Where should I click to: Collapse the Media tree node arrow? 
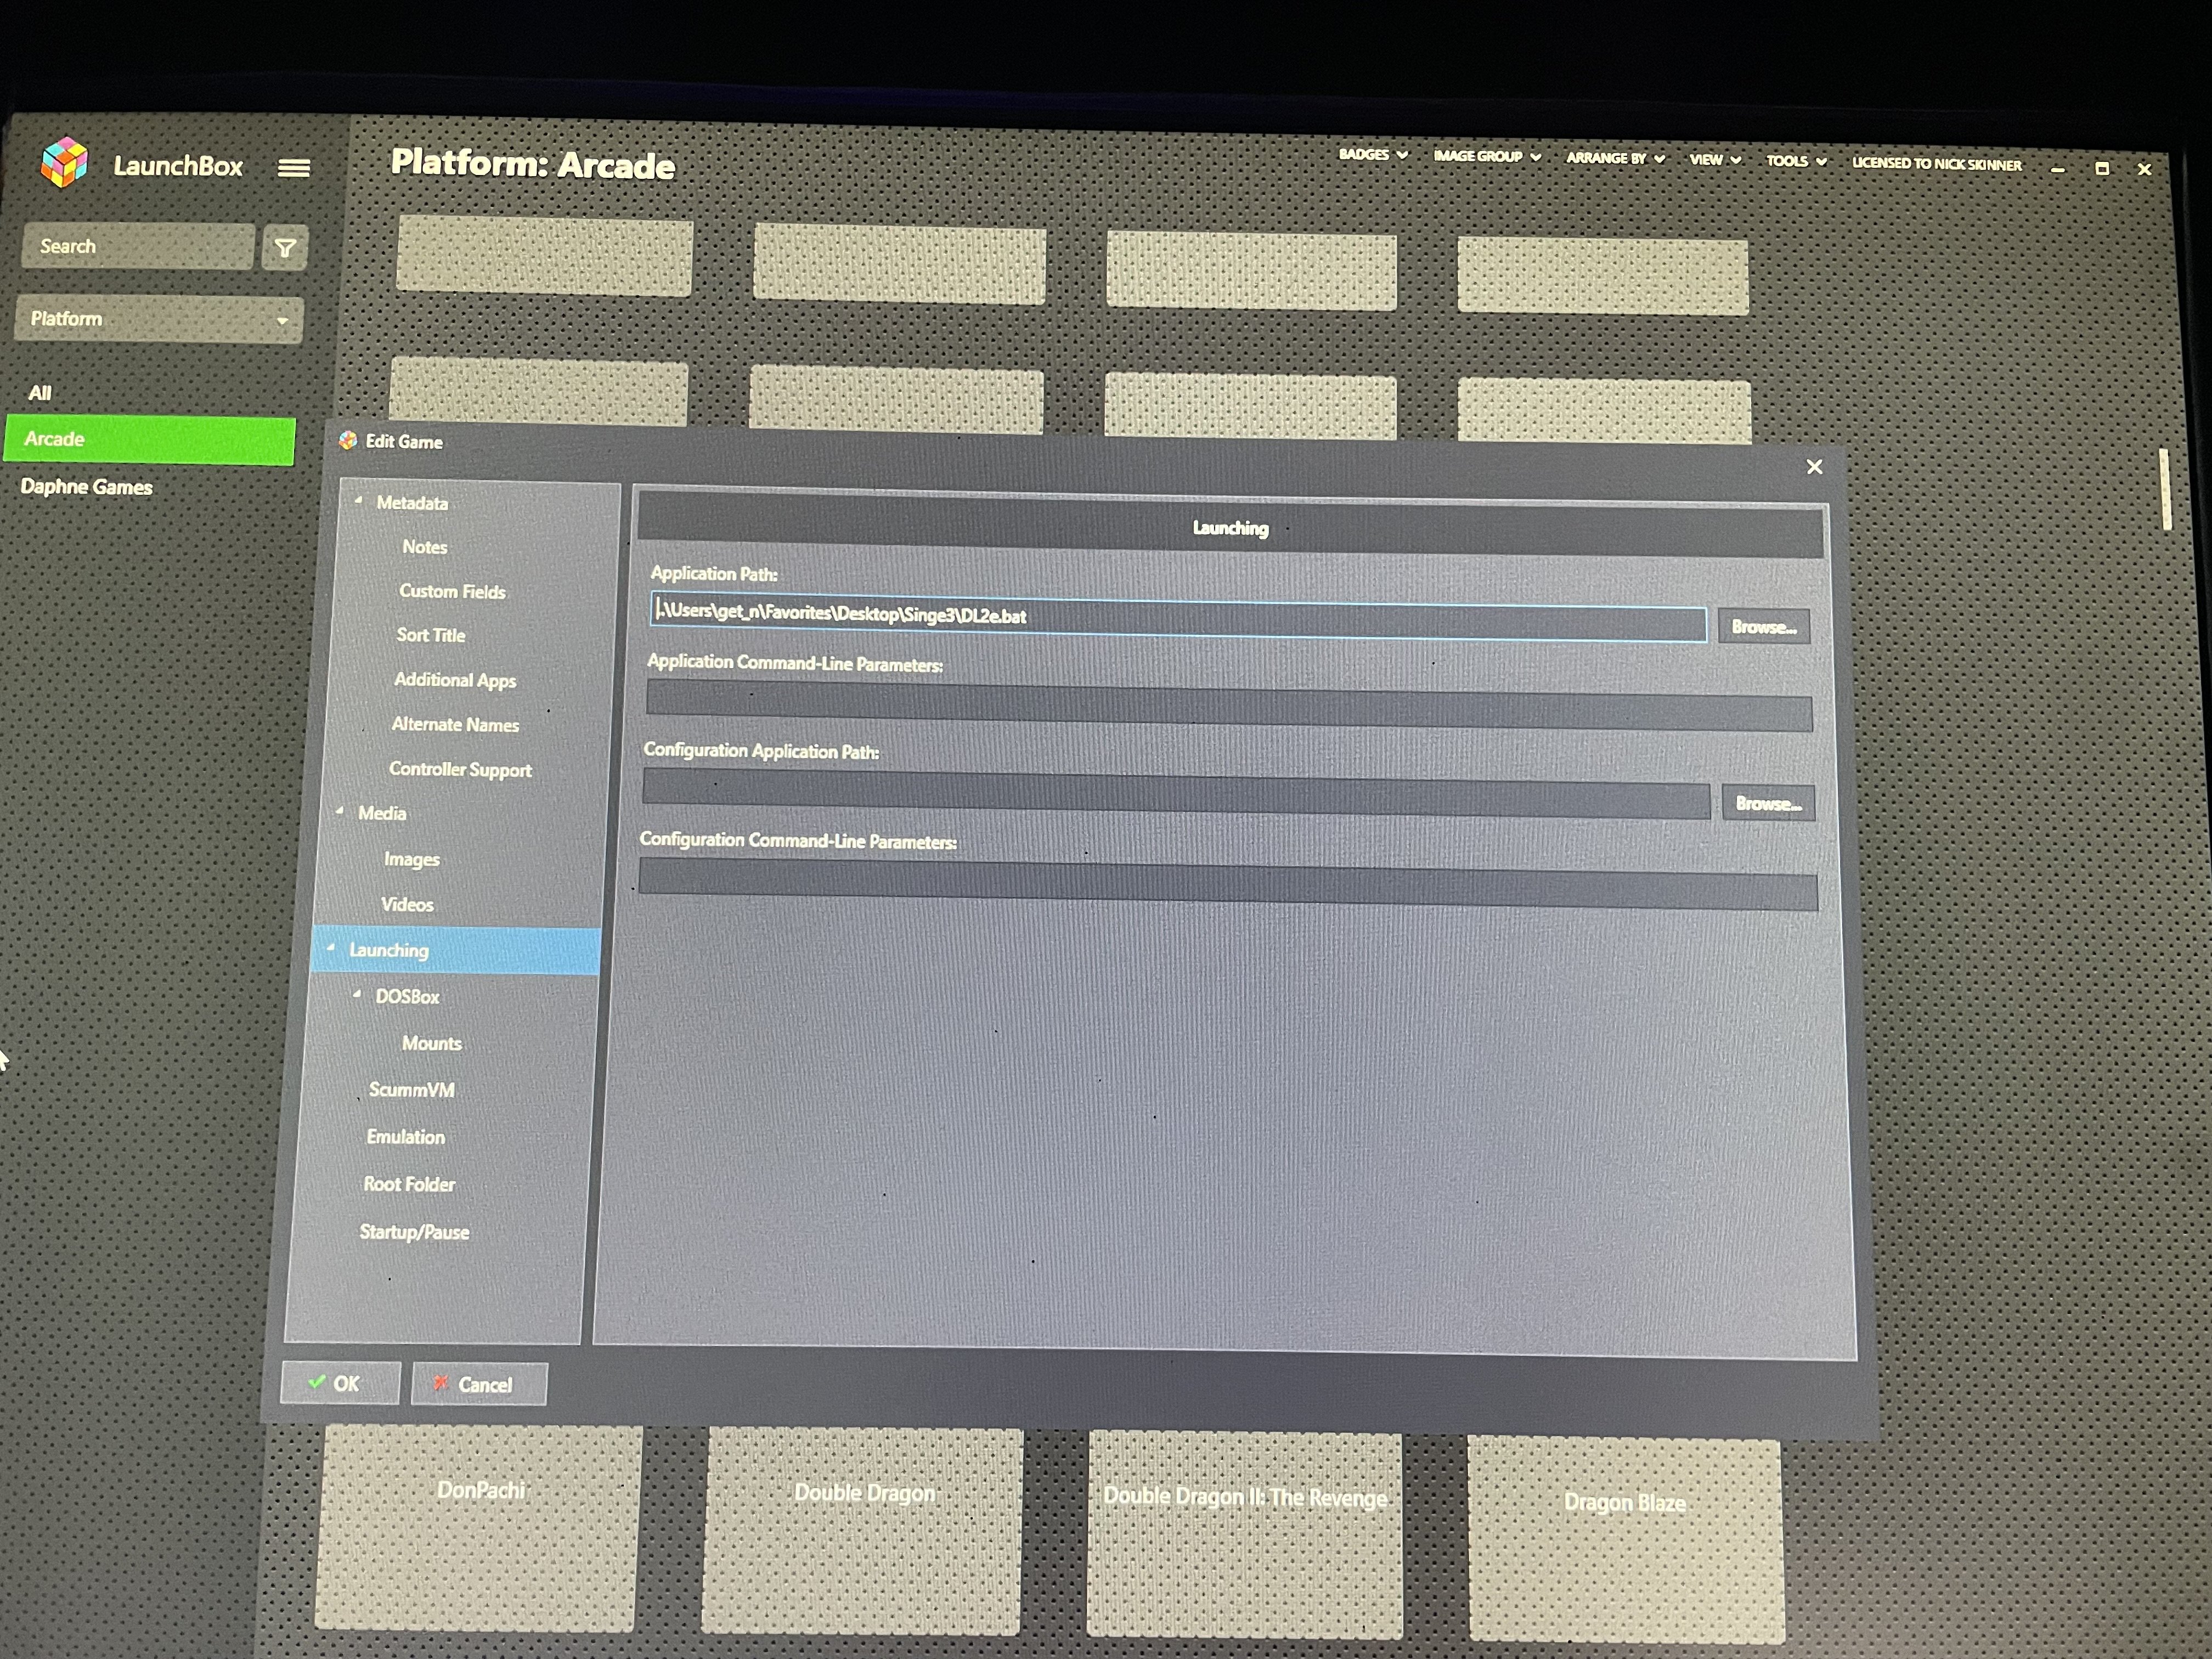(x=339, y=810)
